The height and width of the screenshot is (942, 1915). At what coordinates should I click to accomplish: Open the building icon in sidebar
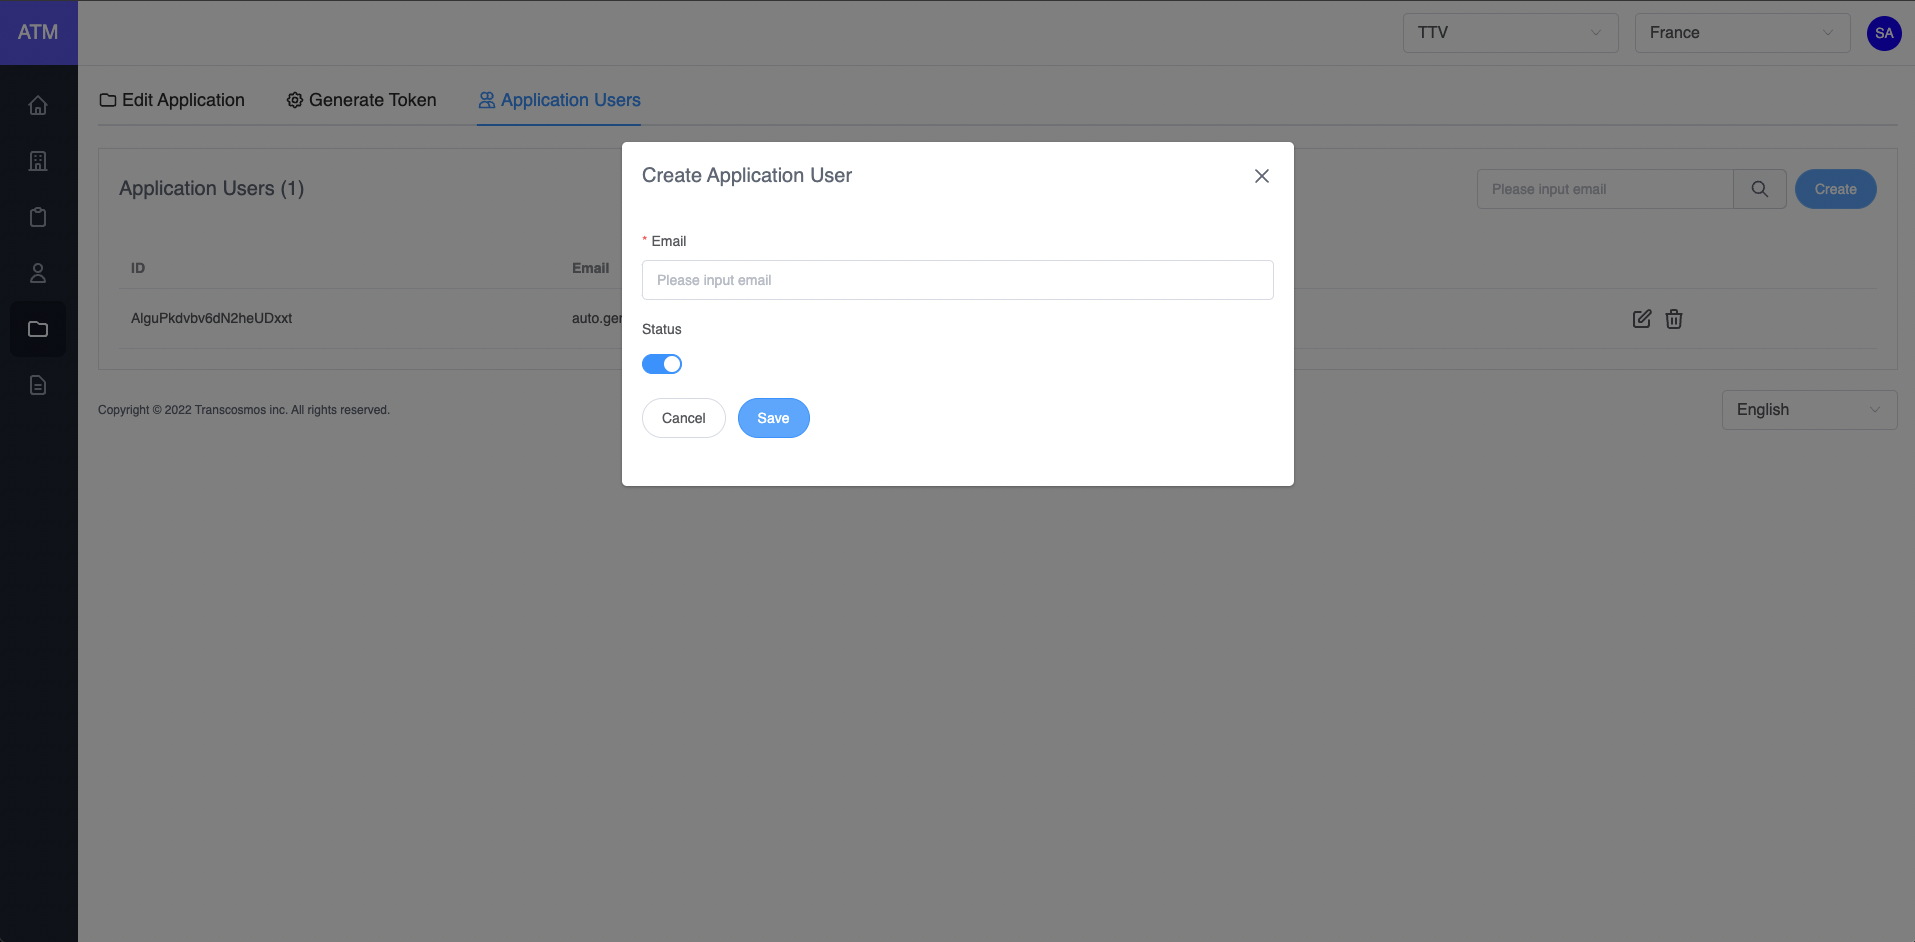pos(38,161)
